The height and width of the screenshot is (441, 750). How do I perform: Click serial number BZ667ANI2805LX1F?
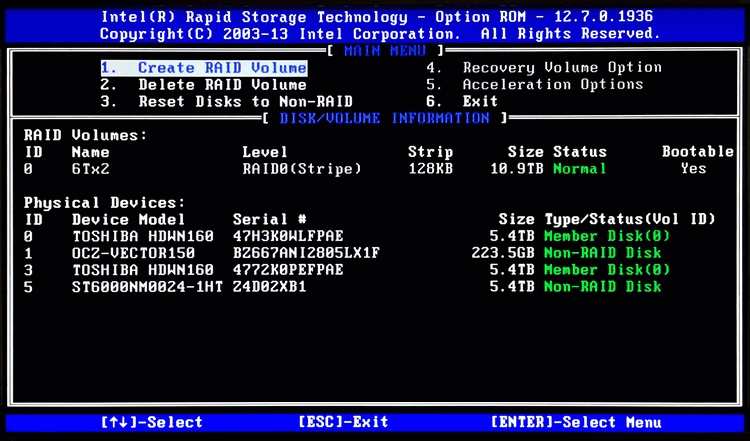tap(306, 253)
